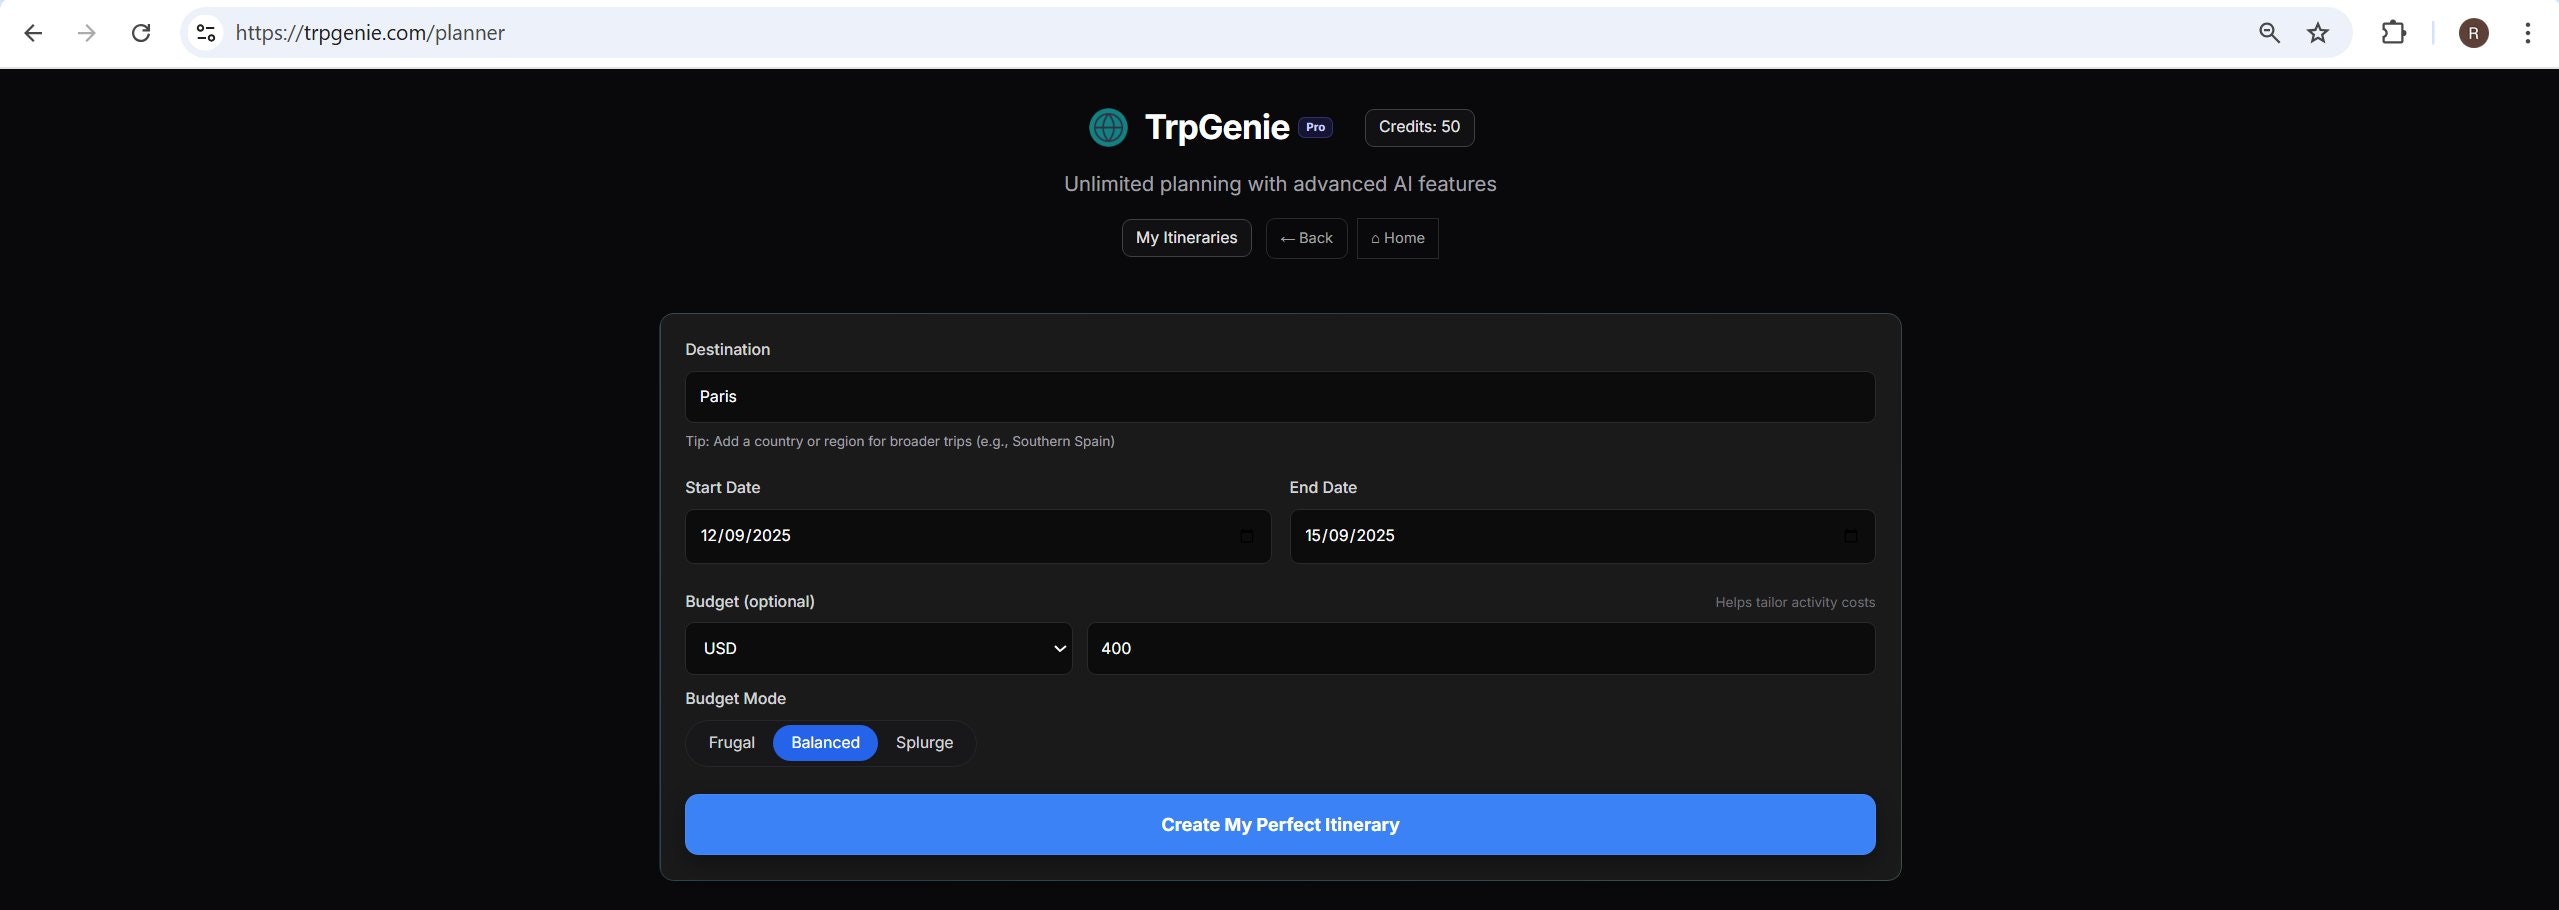Open the browser profile avatar menu
Viewport: 2559px width, 910px height.
pos(2472,32)
